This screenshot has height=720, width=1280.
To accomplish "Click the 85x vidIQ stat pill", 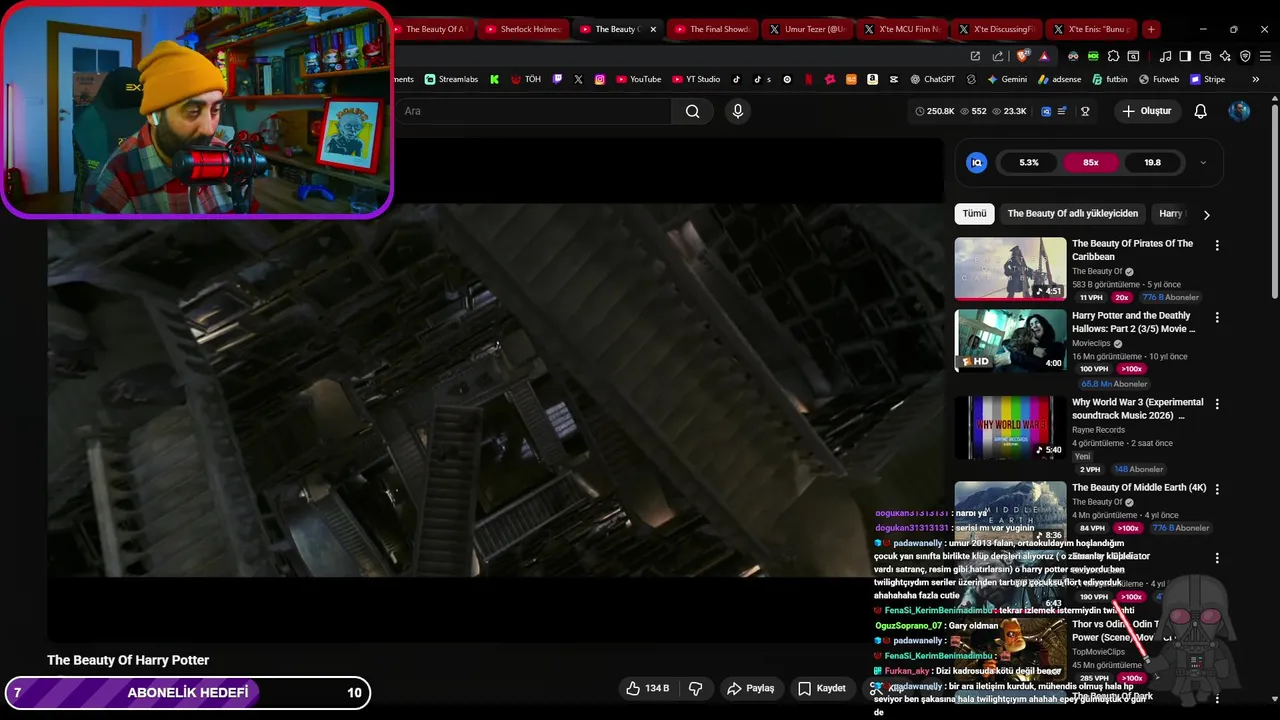I will tap(1090, 162).
